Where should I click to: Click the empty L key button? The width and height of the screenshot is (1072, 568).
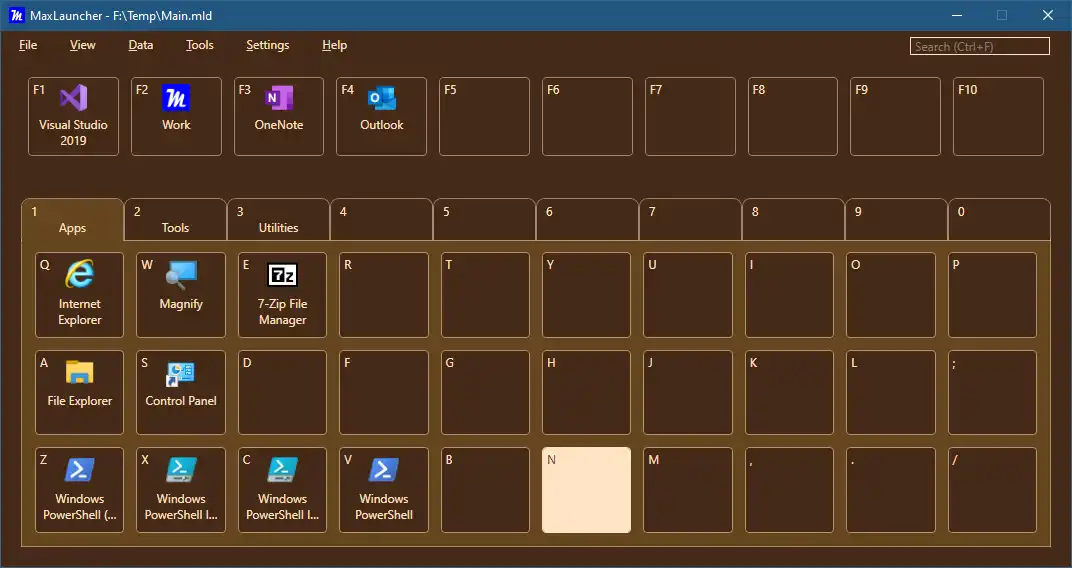(x=891, y=392)
